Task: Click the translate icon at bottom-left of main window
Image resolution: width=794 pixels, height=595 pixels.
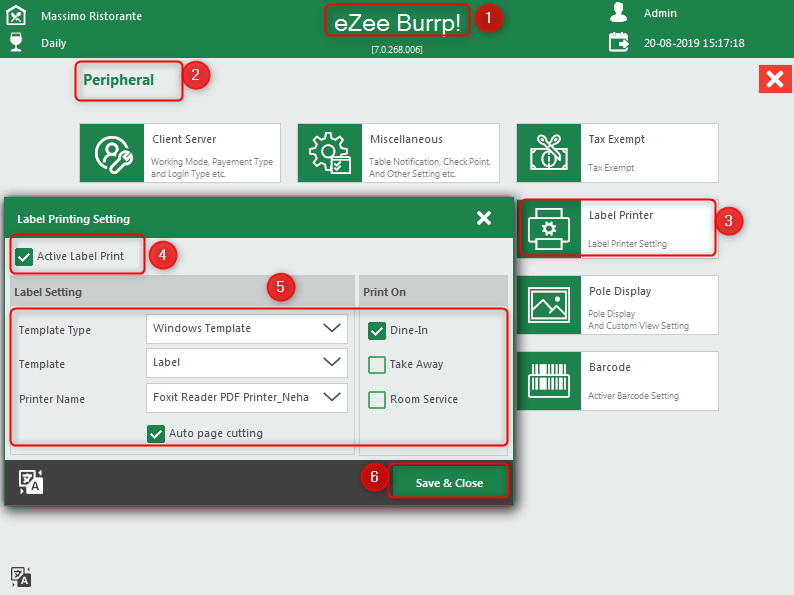Action: 21,577
